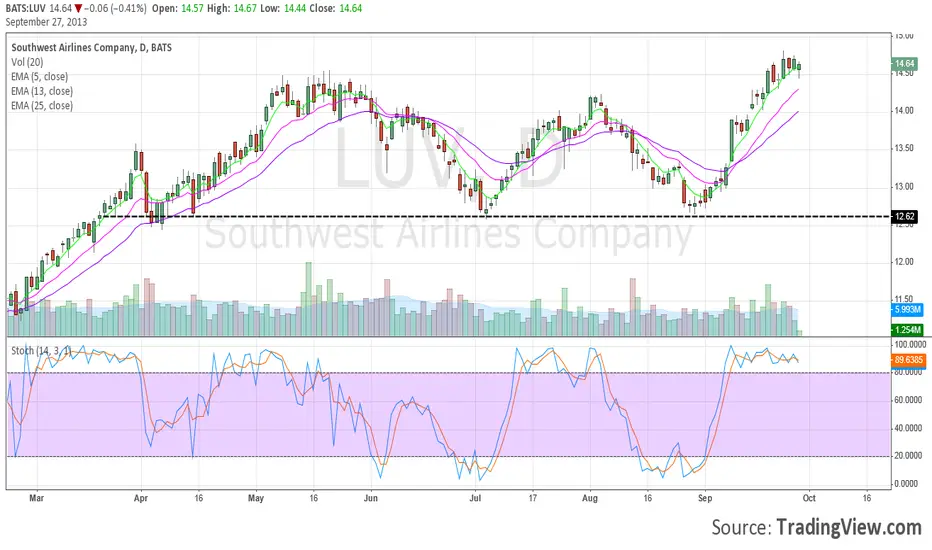Viewport: 932px width, 550px height.
Task: Click the 12.62 support level price tag
Action: pyautogui.click(x=905, y=216)
